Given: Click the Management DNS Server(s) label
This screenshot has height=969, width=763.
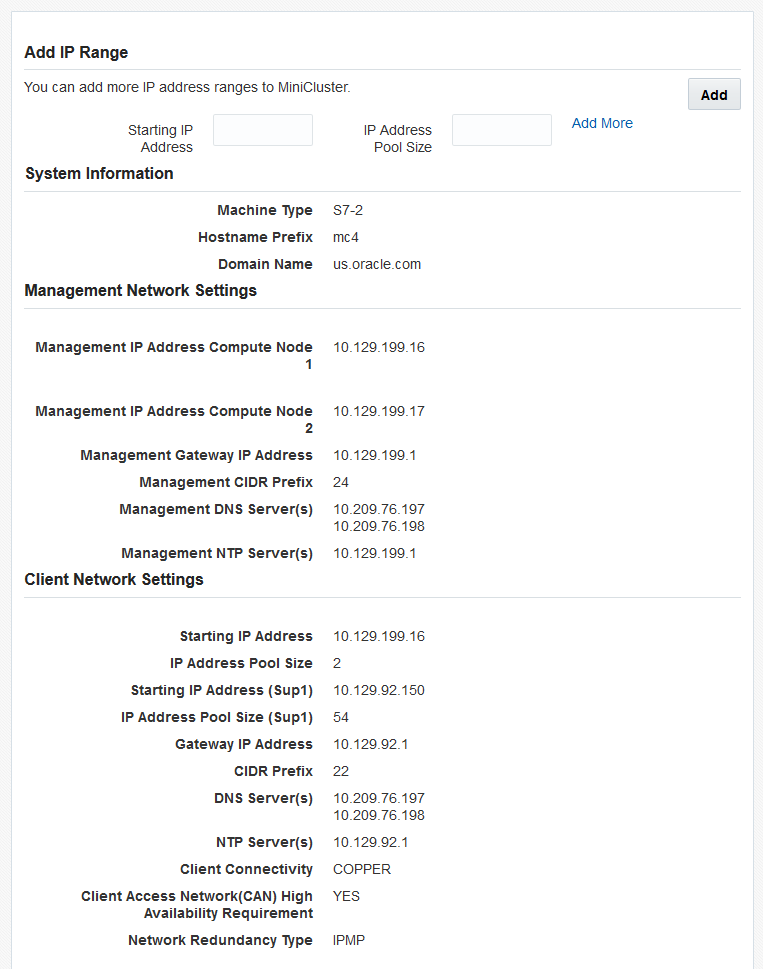Looking at the screenshot, I should 216,510.
